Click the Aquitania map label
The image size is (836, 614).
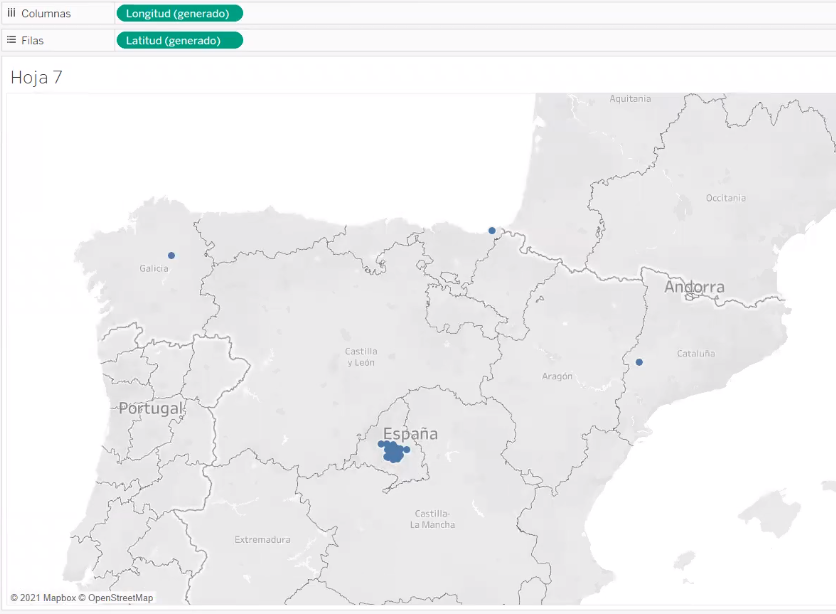(630, 99)
